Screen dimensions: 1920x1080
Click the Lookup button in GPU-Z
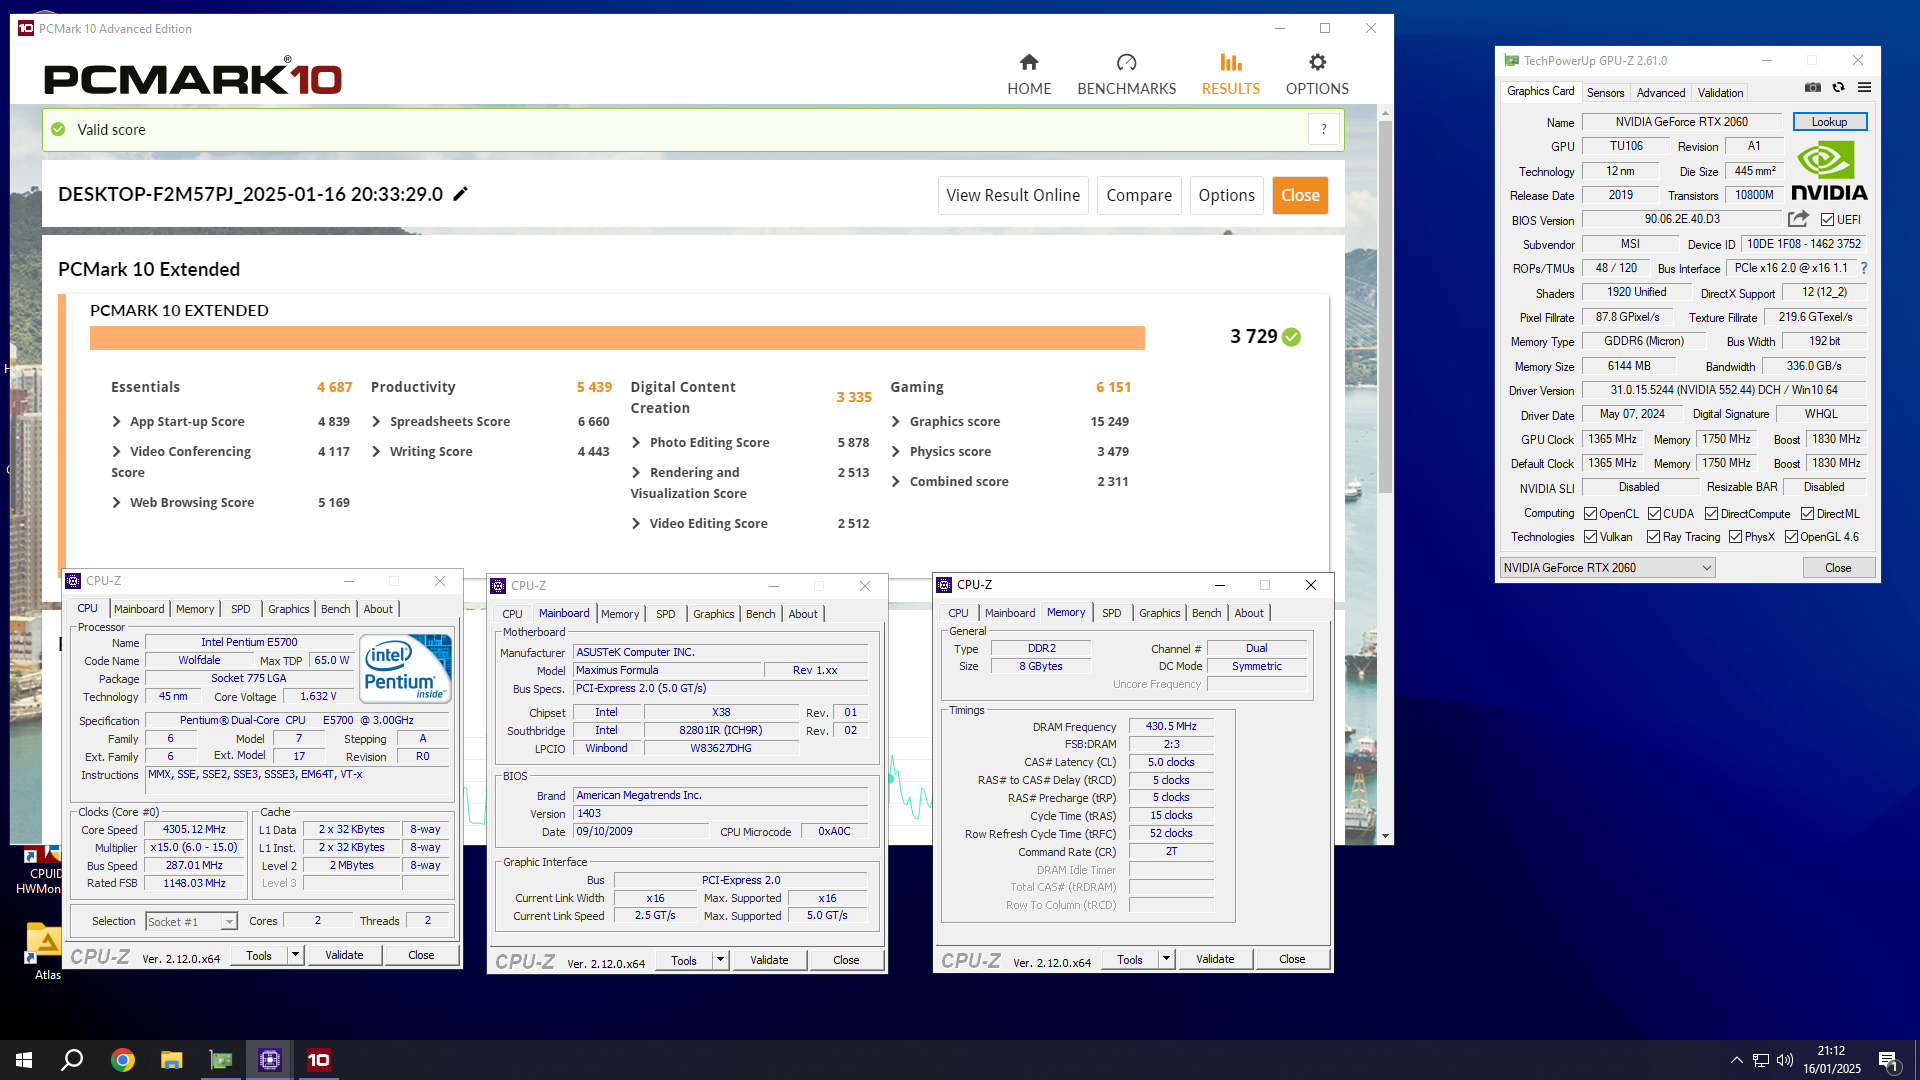click(x=1829, y=122)
